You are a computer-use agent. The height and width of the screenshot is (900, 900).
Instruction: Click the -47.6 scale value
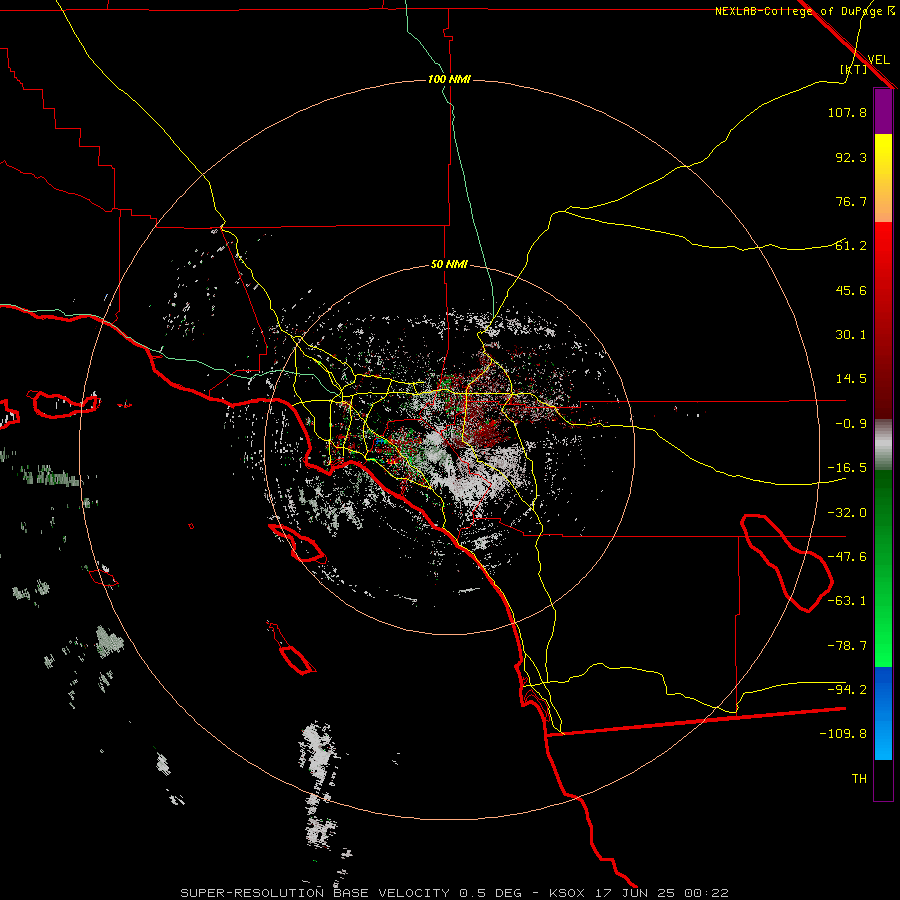[847, 557]
